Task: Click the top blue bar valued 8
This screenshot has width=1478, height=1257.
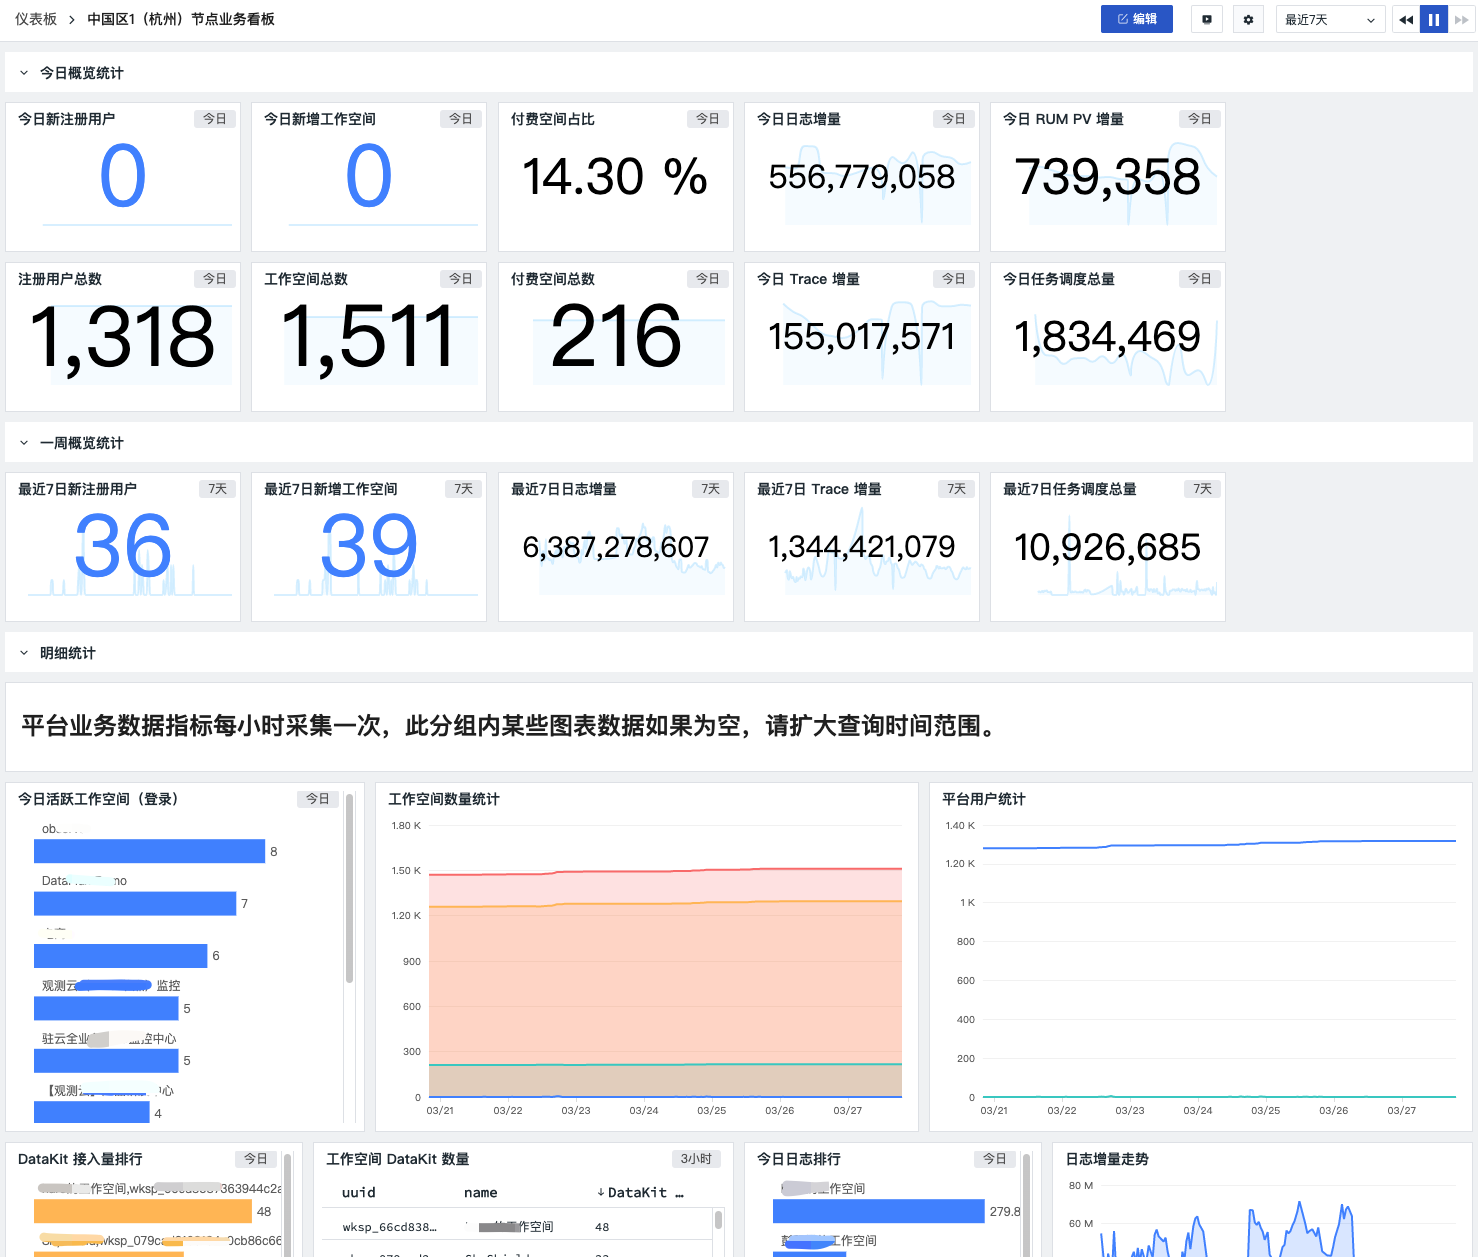Action: (149, 851)
